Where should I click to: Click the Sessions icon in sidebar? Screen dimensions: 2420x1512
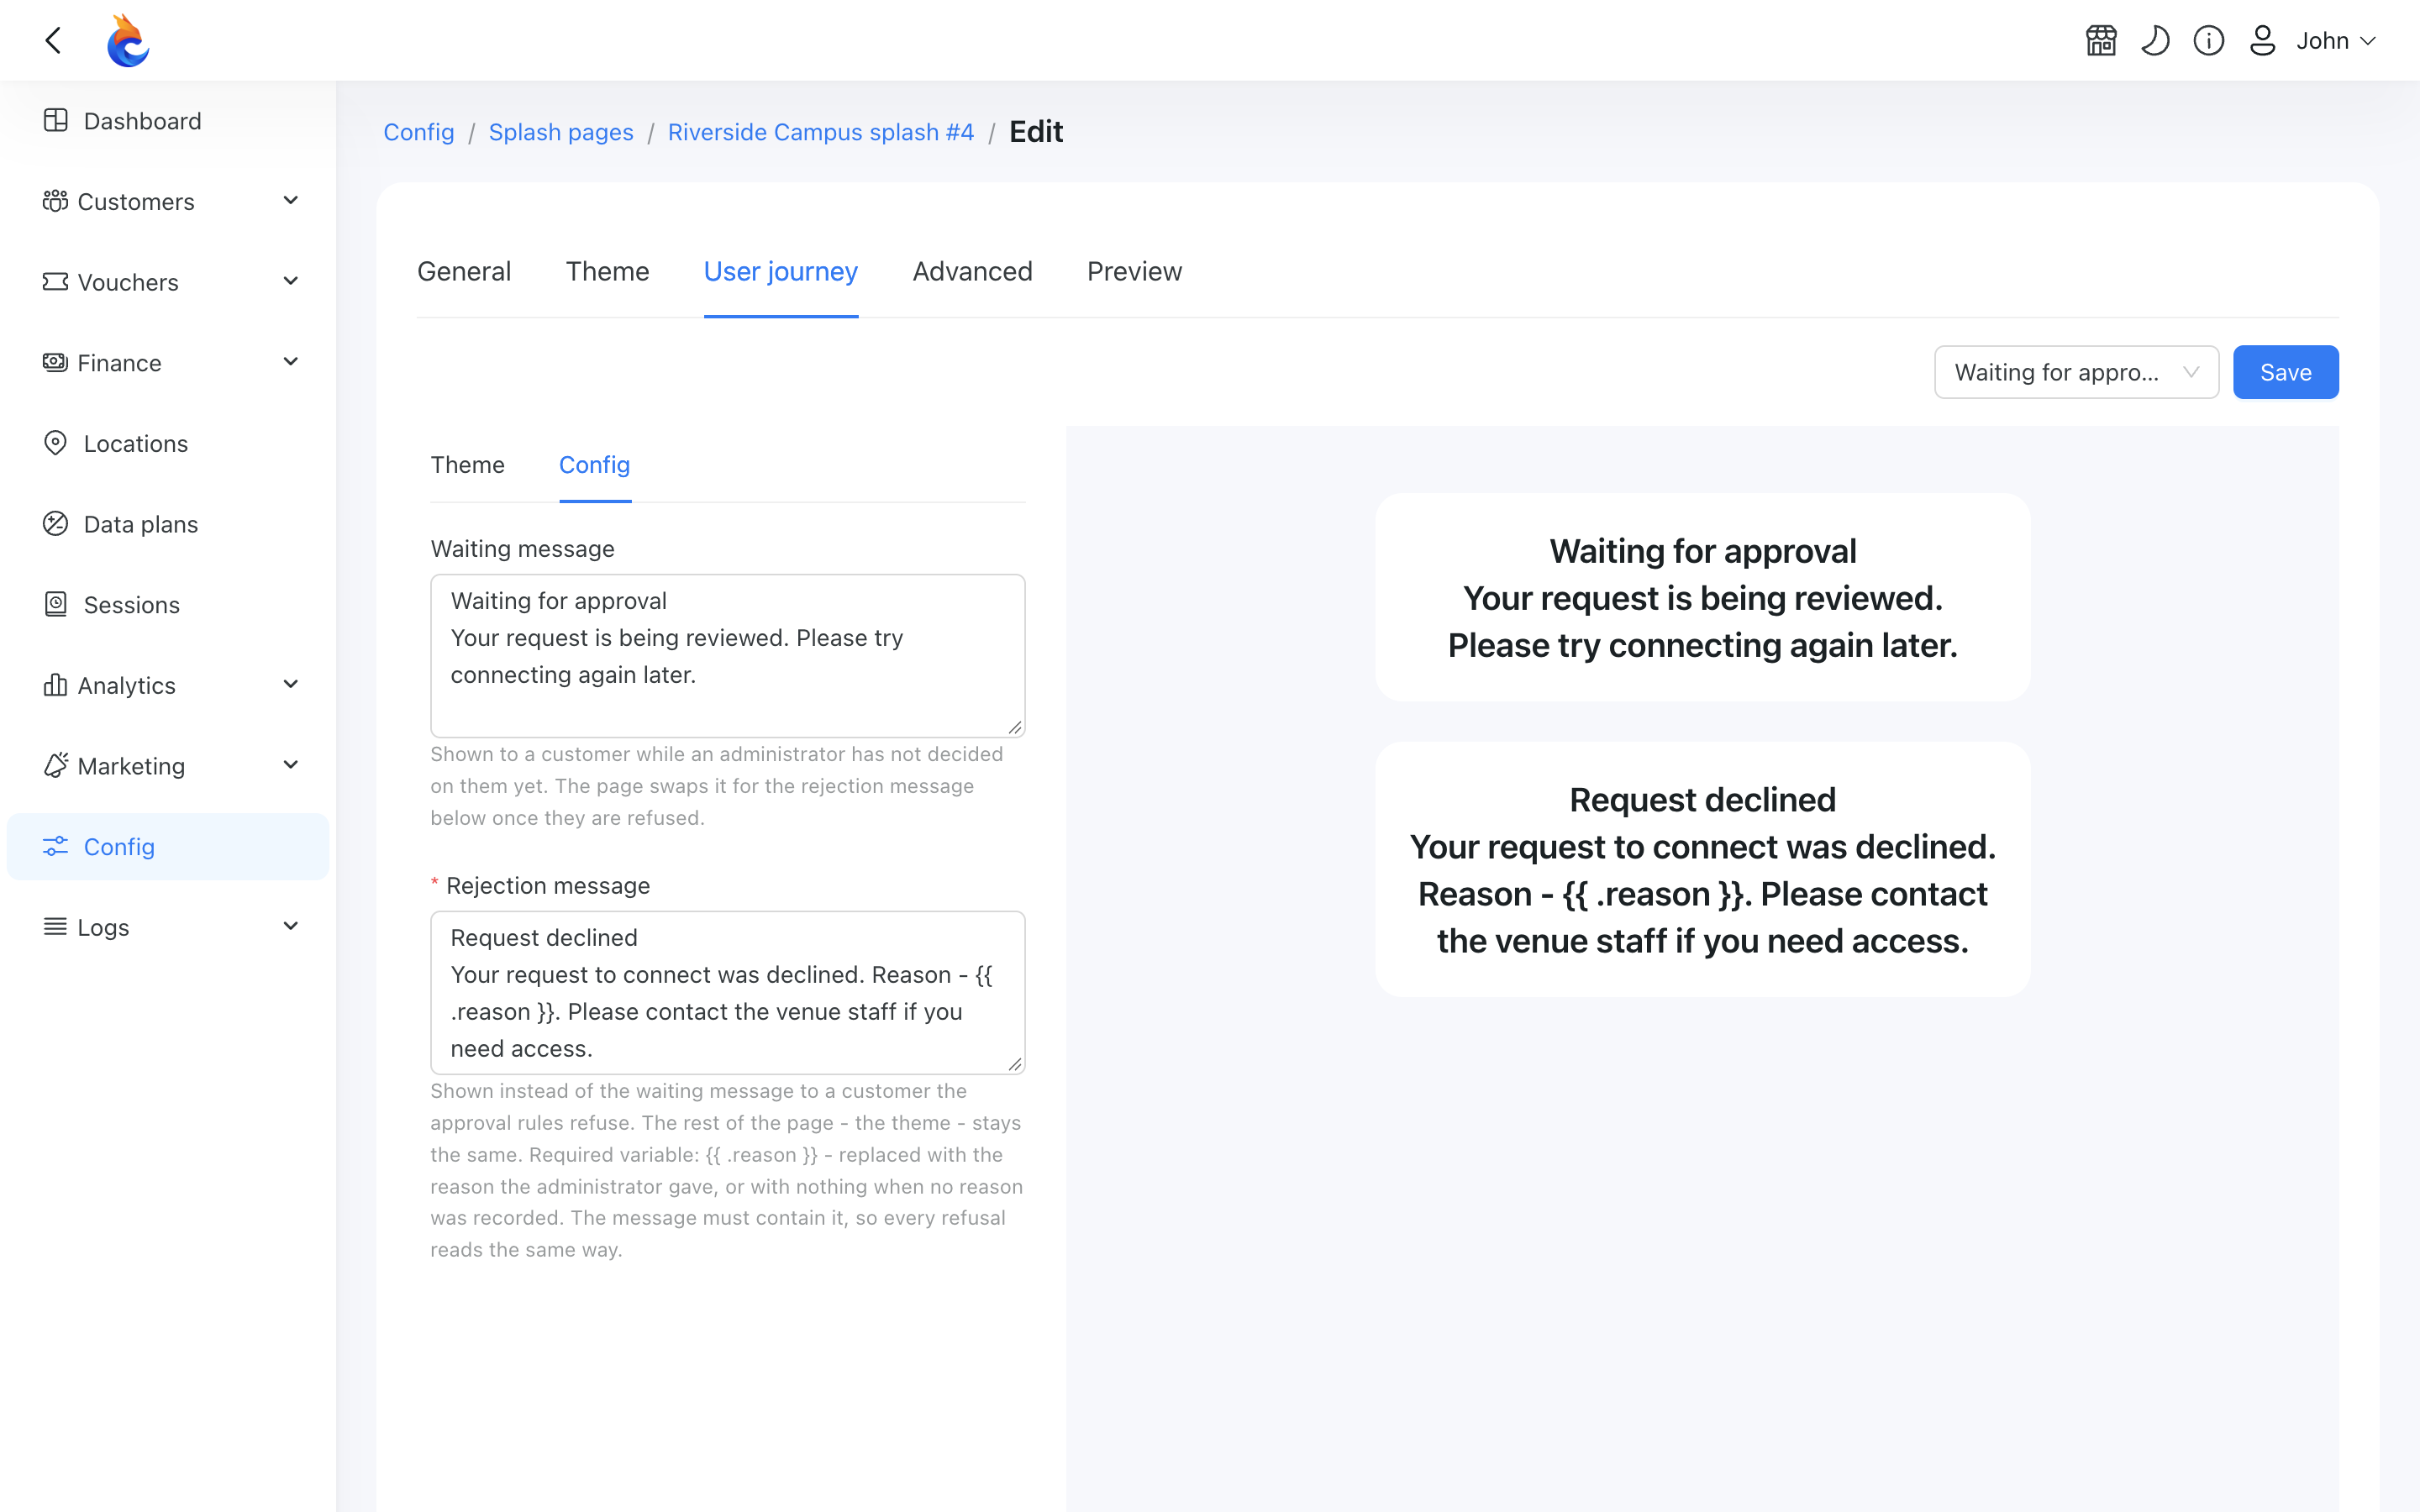pyautogui.click(x=56, y=604)
